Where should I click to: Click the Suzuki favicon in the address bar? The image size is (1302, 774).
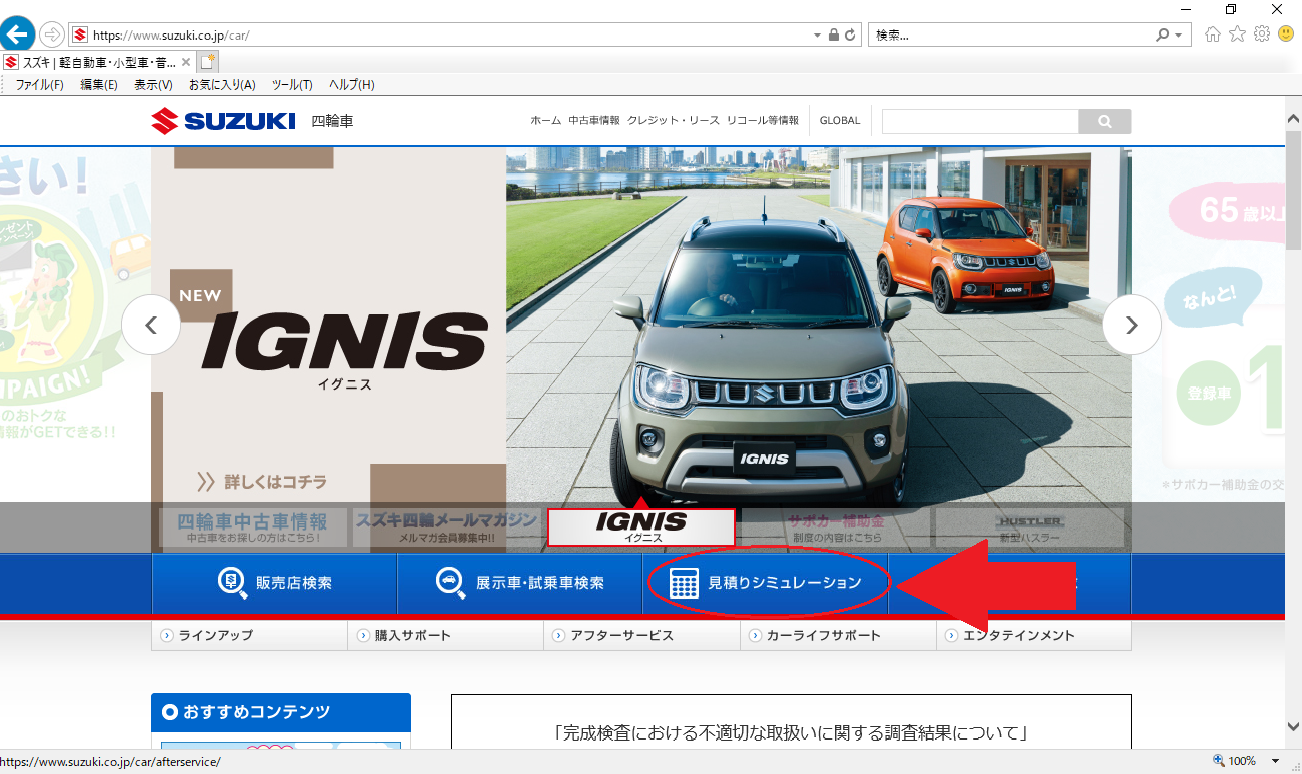(80, 35)
